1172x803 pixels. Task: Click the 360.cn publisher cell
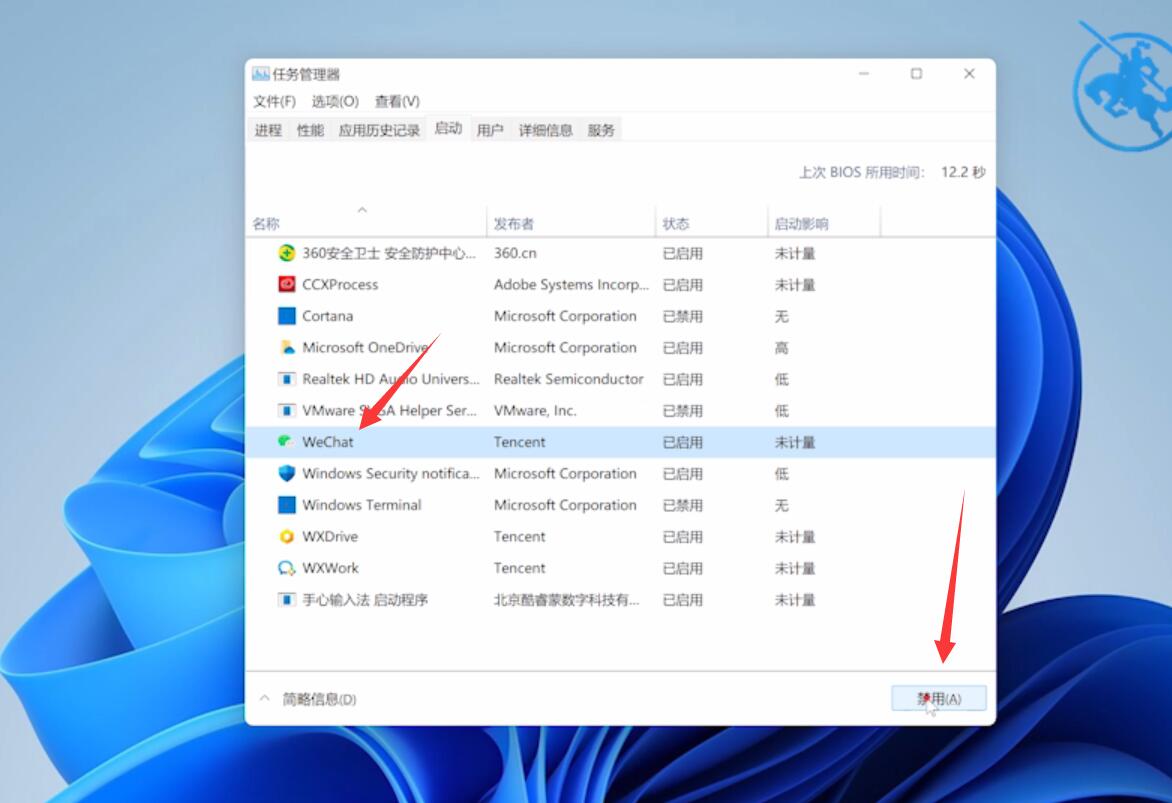pyautogui.click(x=515, y=253)
